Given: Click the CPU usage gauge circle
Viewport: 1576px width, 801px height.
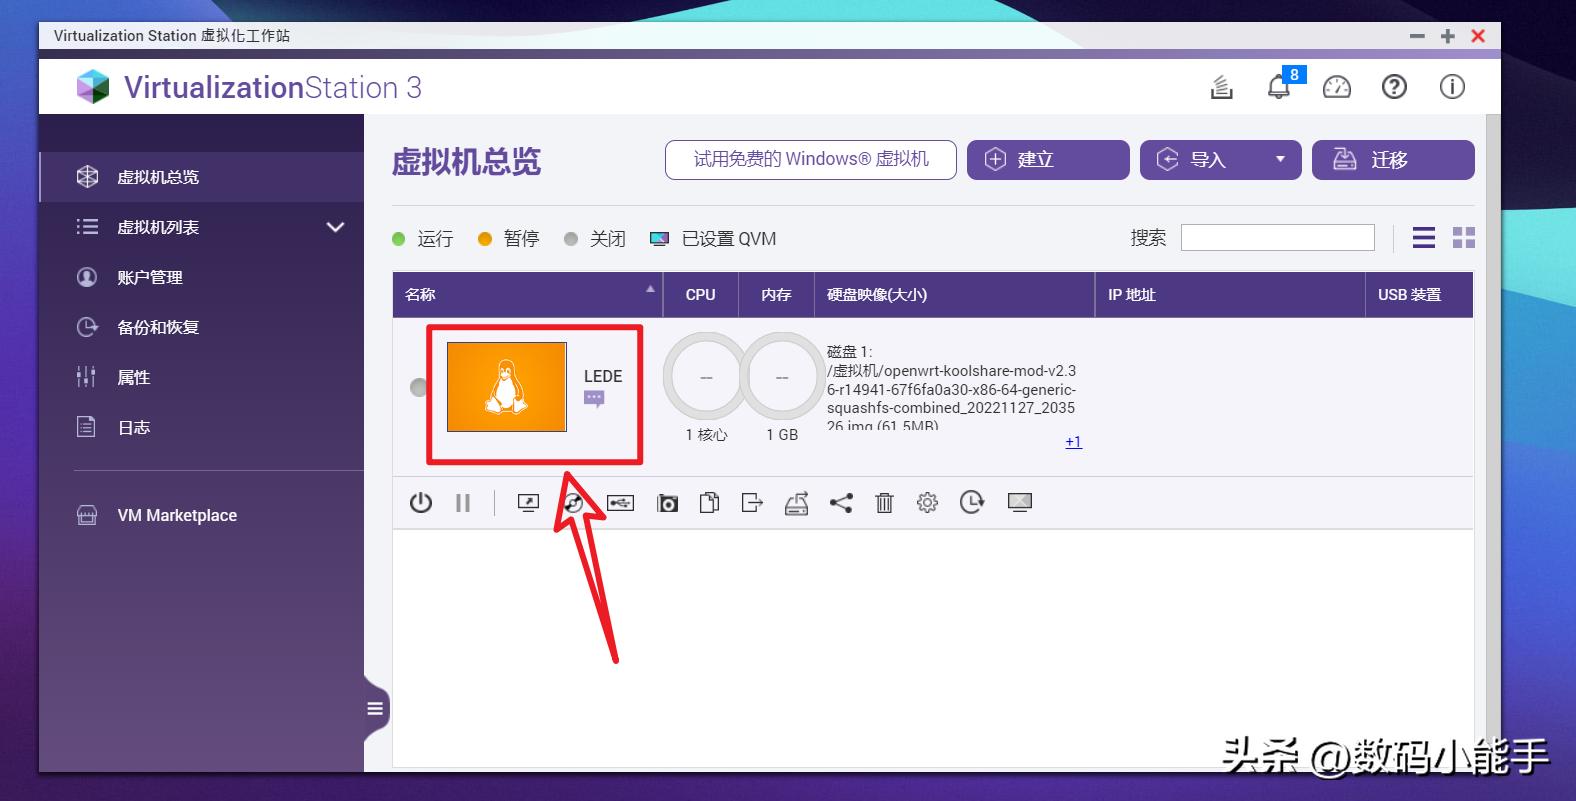Looking at the screenshot, I should pos(706,377).
